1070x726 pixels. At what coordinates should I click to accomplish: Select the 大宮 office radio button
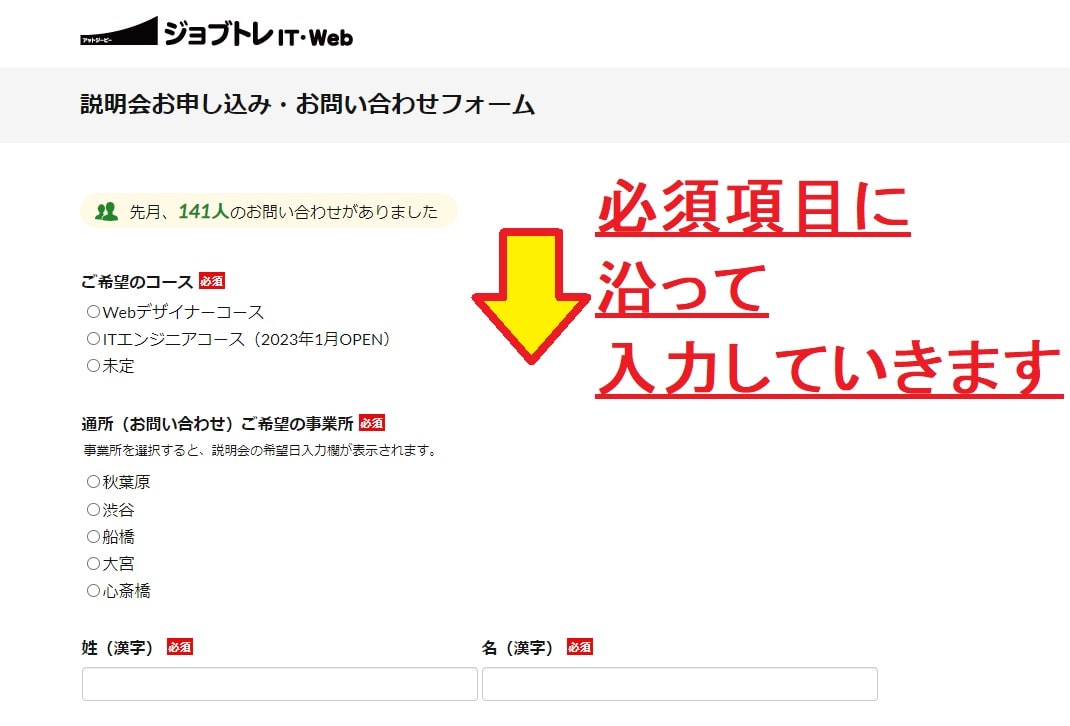(x=93, y=564)
